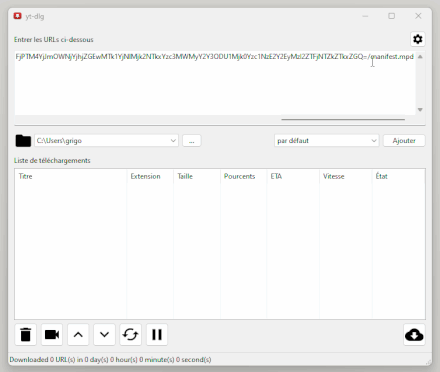440x372 pixels.
Task: Open settings with the gear icon
Action: (x=418, y=39)
